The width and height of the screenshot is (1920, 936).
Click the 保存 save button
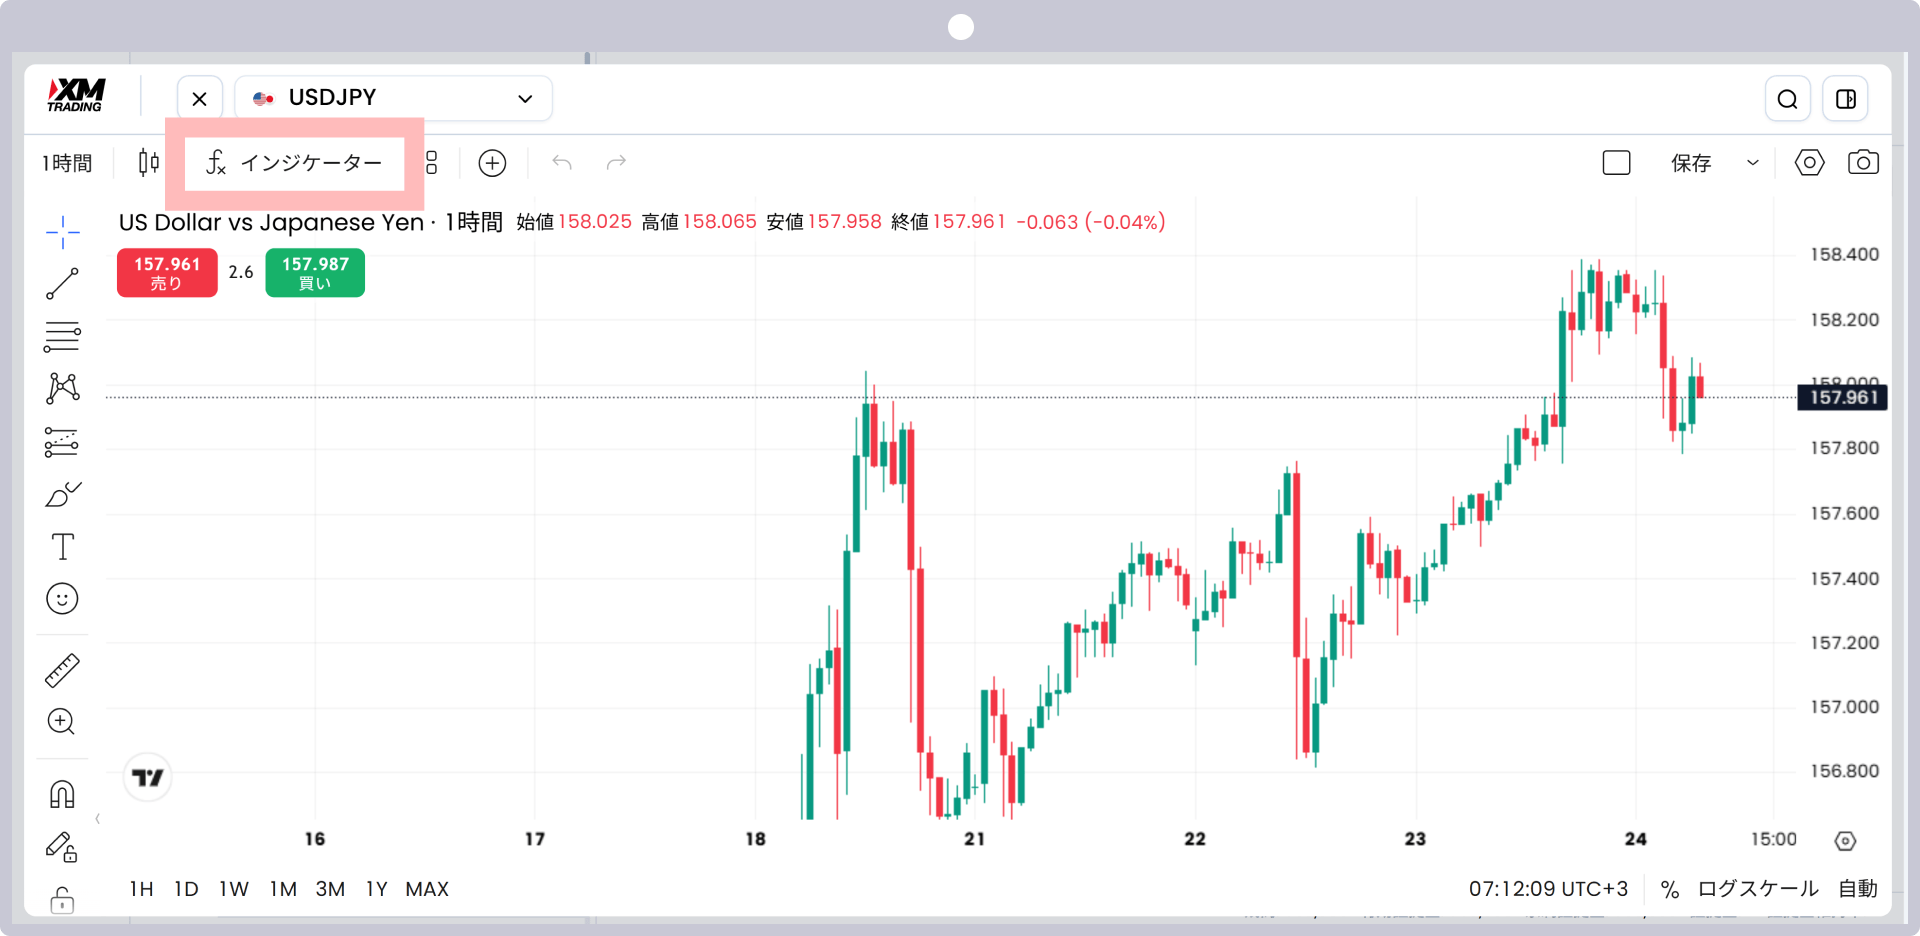click(x=1691, y=163)
